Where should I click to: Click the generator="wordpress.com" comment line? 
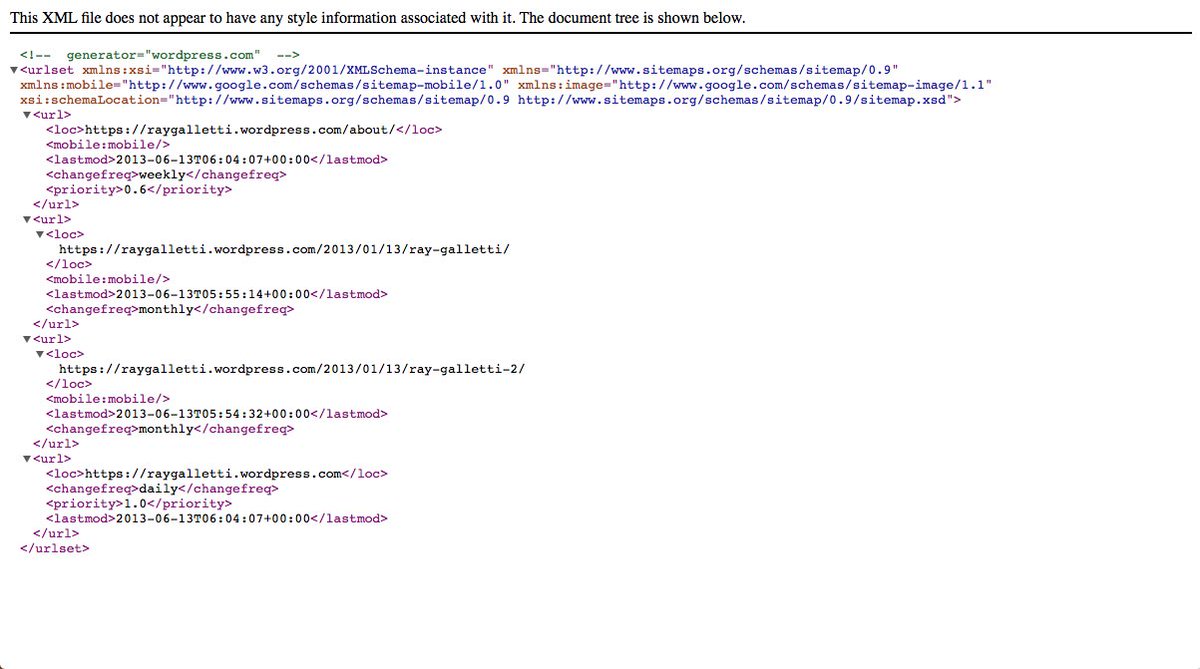click(x=160, y=55)
